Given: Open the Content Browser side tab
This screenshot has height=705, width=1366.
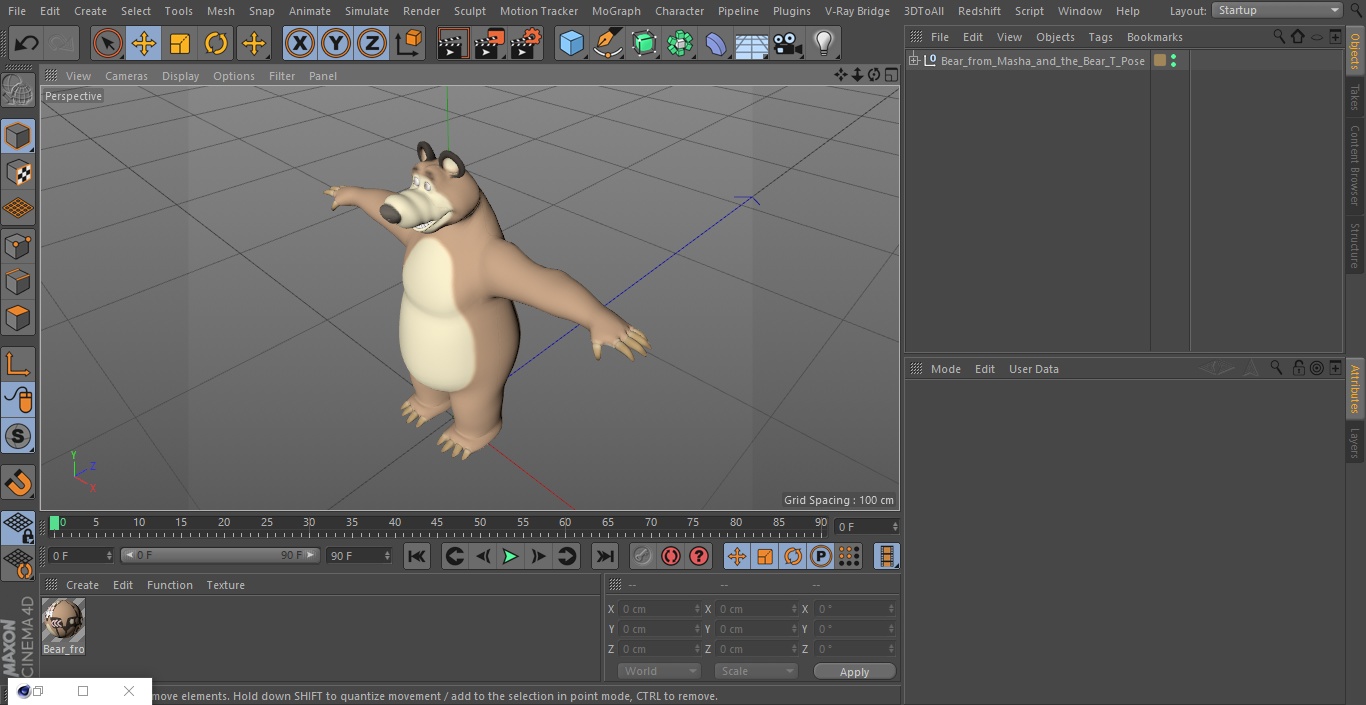Looking at the screenshot, I should click(x=1355, y=165).
